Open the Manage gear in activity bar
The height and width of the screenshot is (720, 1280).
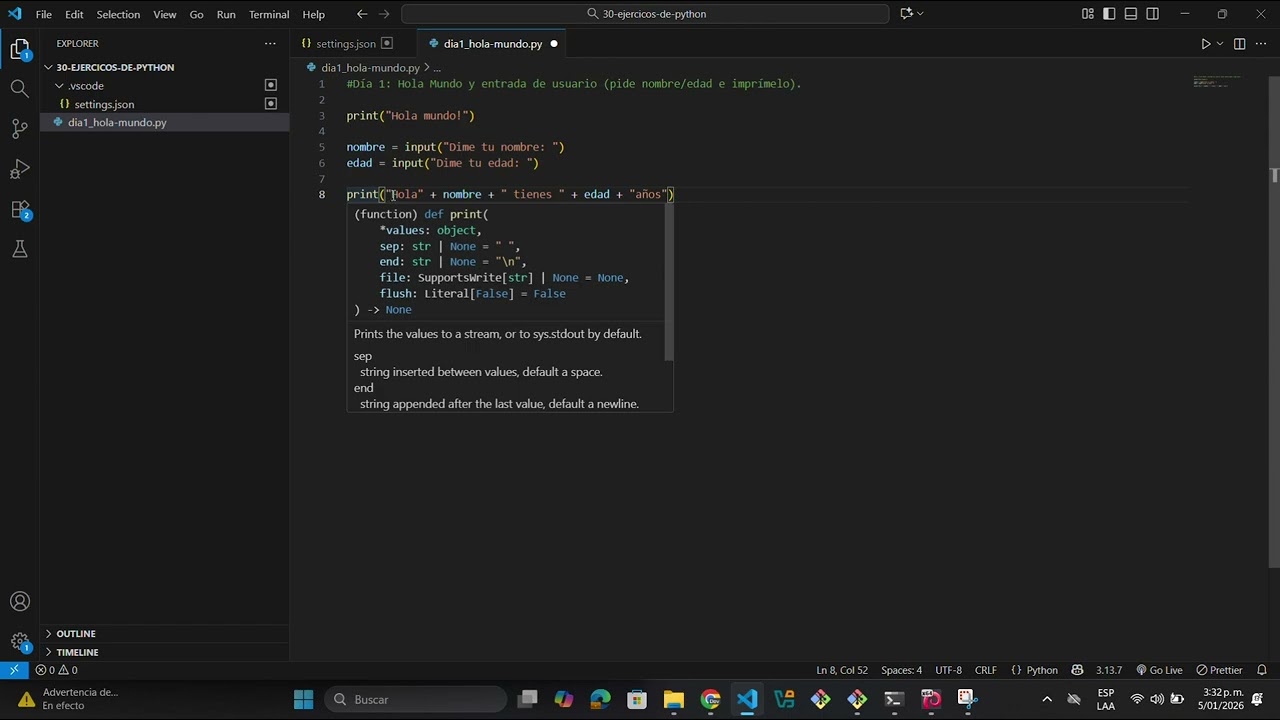pos(20,642)
